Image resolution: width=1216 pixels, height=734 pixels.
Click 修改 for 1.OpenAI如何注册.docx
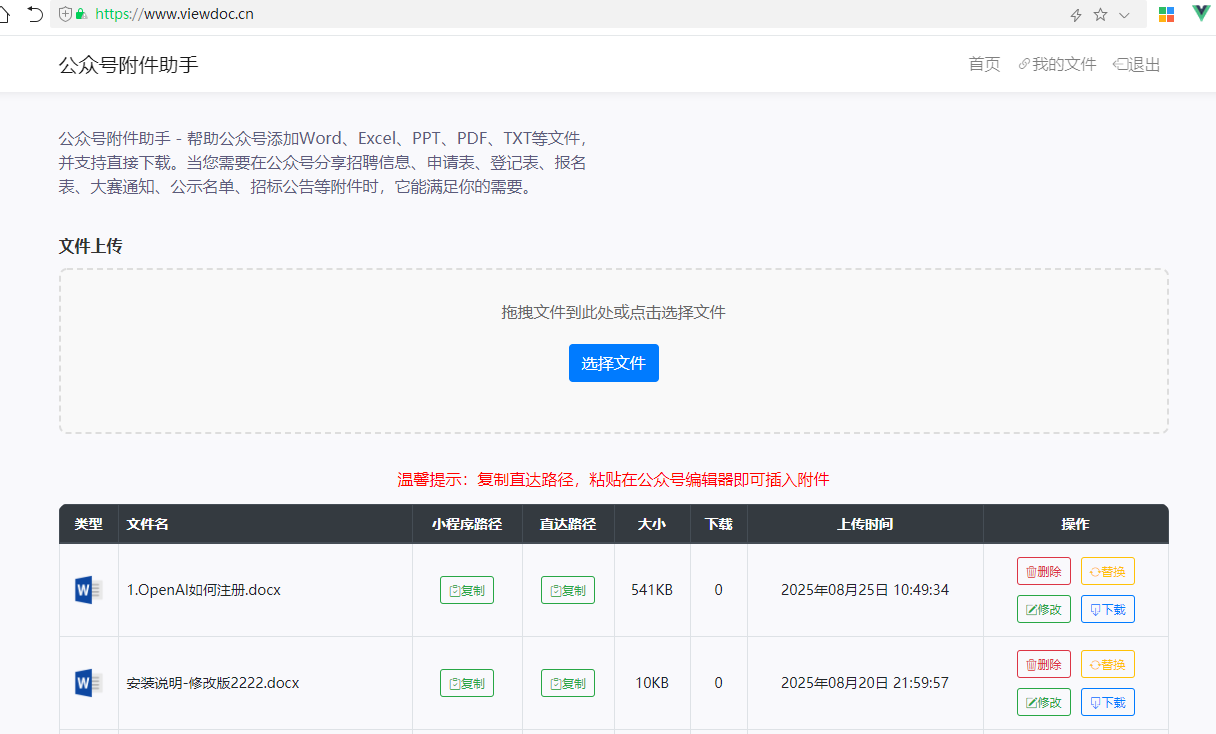click(x=1044, y=609)
